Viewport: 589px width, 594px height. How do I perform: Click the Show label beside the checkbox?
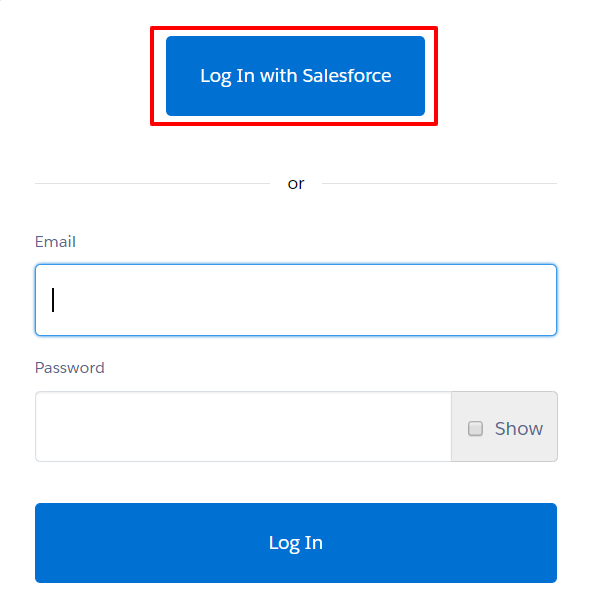coord(519,428)
